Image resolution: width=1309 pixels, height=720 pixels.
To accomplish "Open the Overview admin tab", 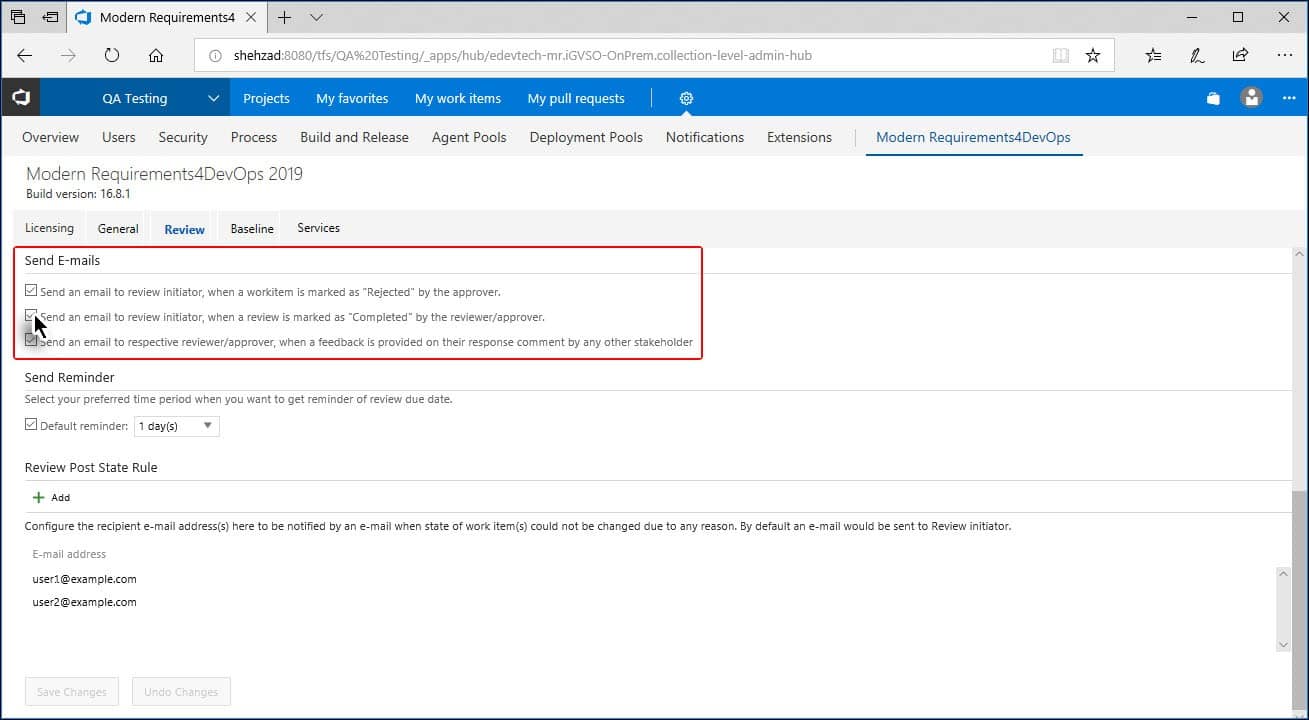I will (50, 137).
